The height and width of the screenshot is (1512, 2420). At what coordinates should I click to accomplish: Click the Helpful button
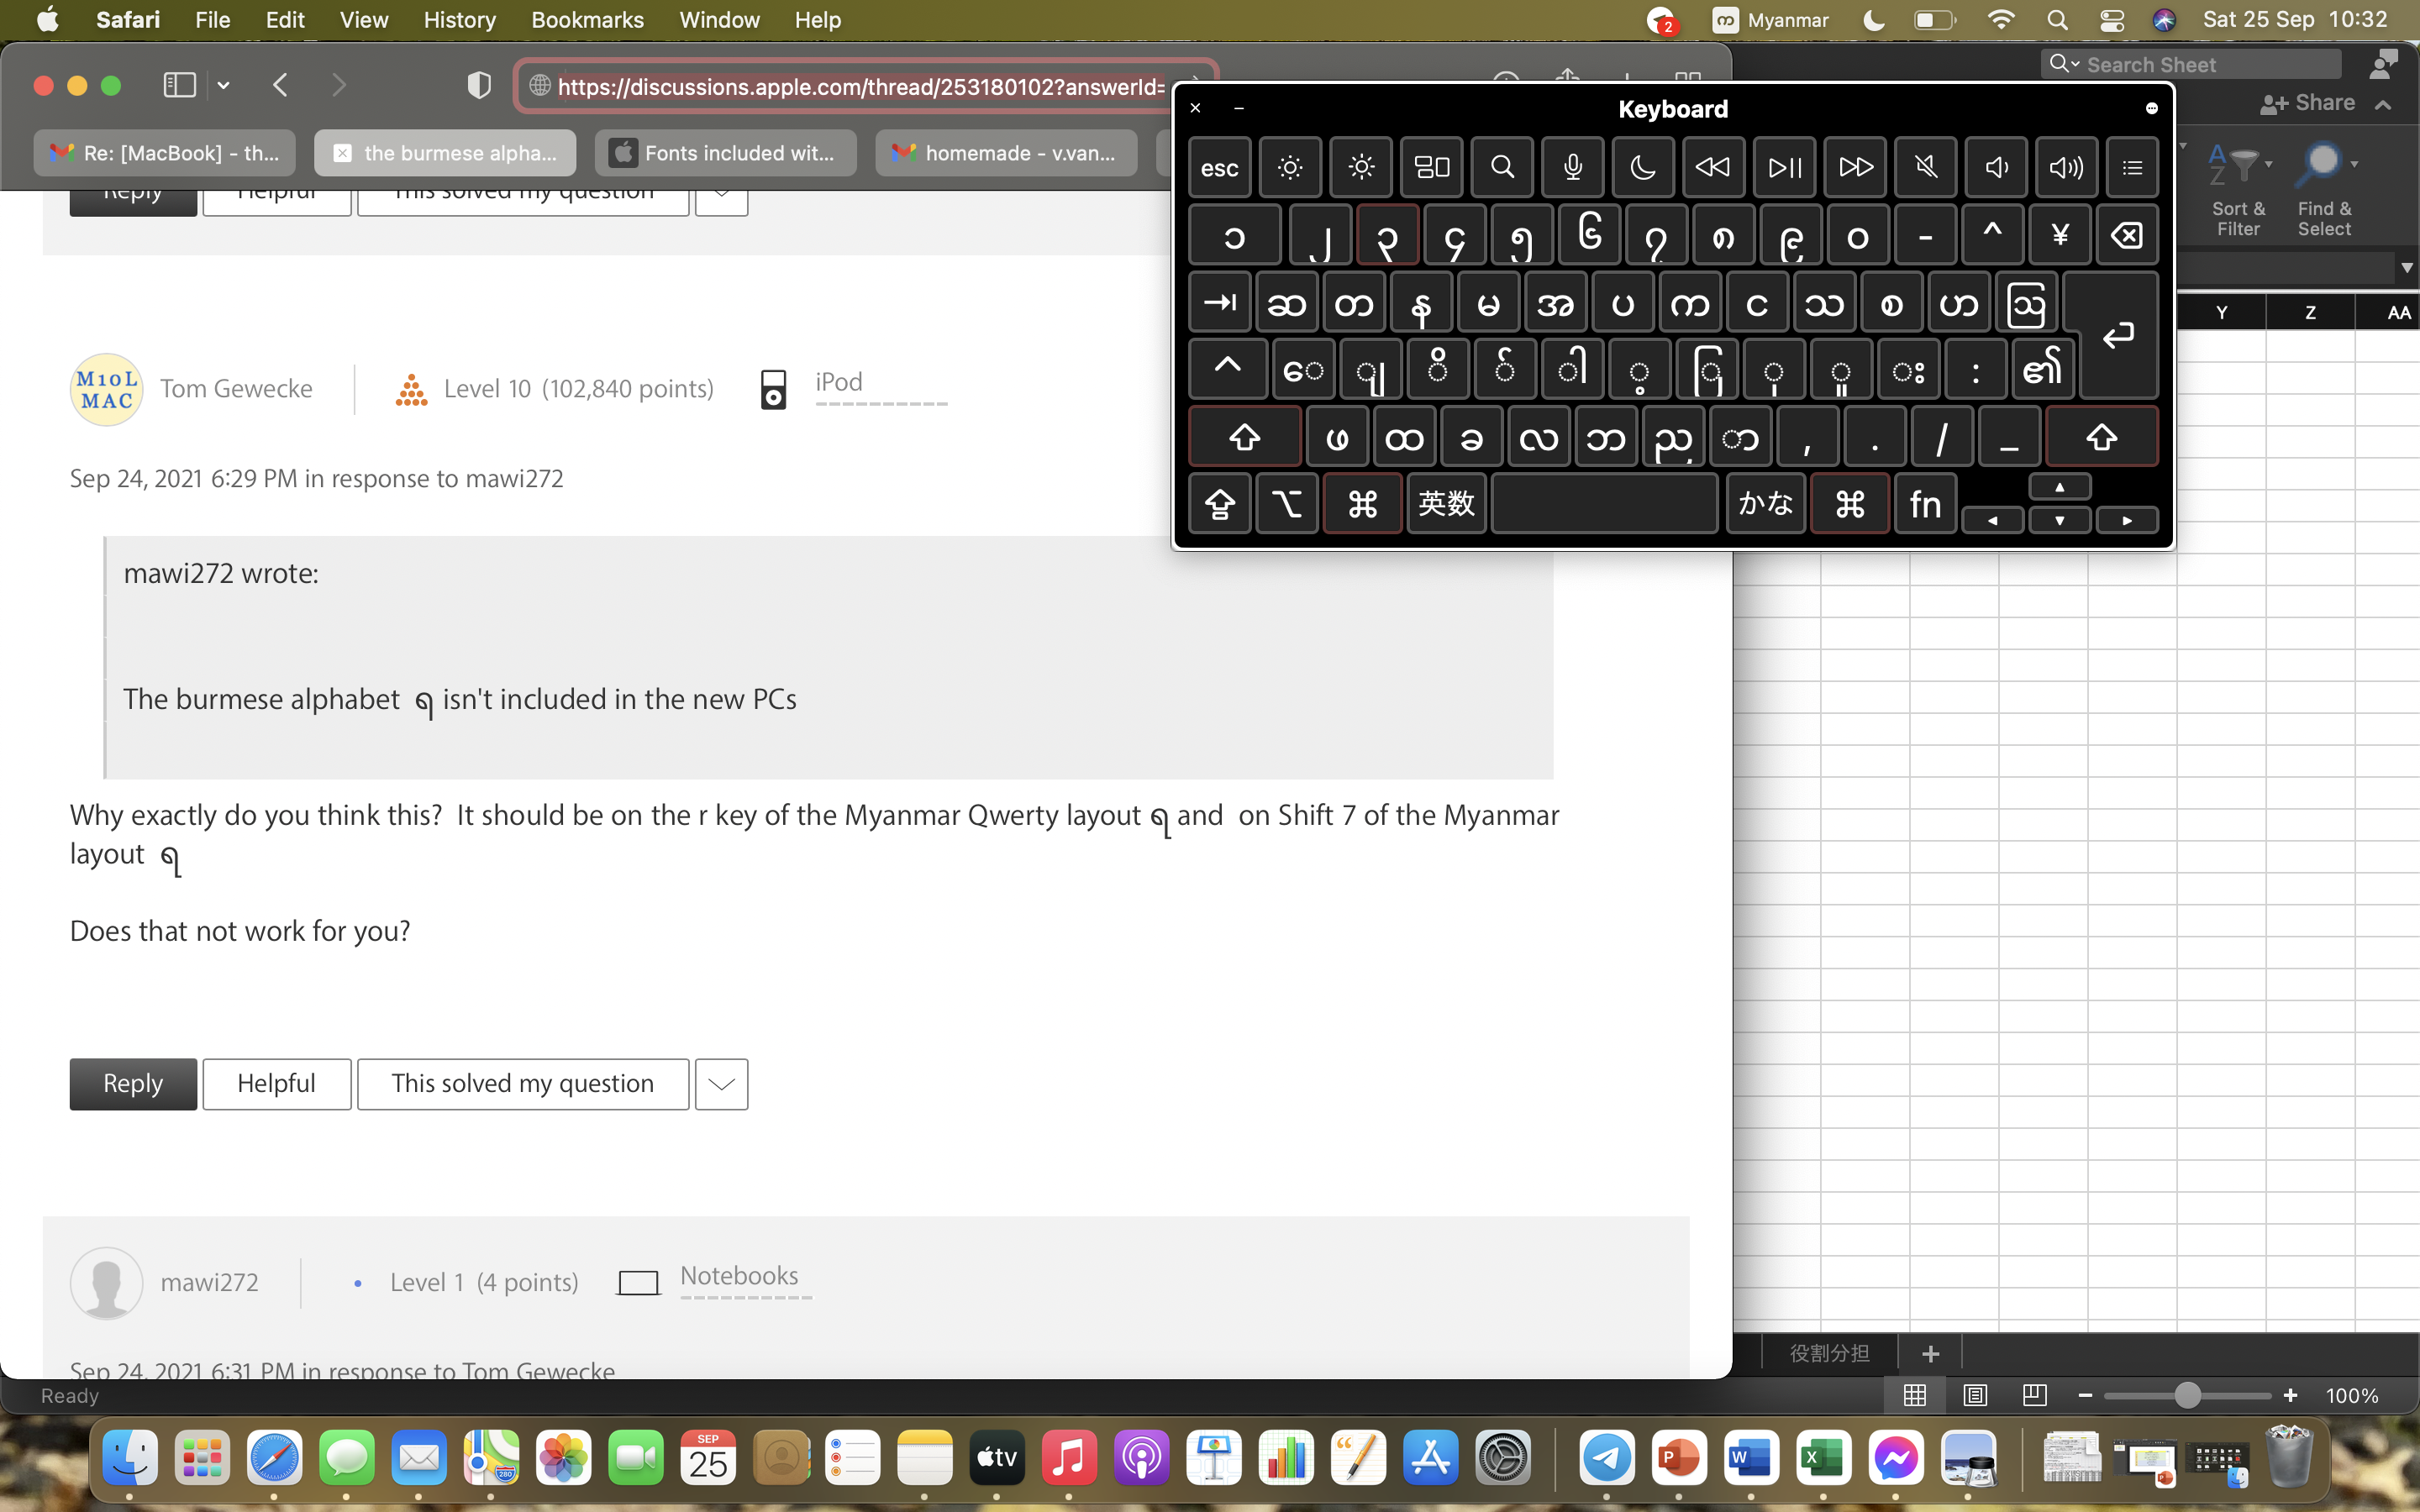276,1084
